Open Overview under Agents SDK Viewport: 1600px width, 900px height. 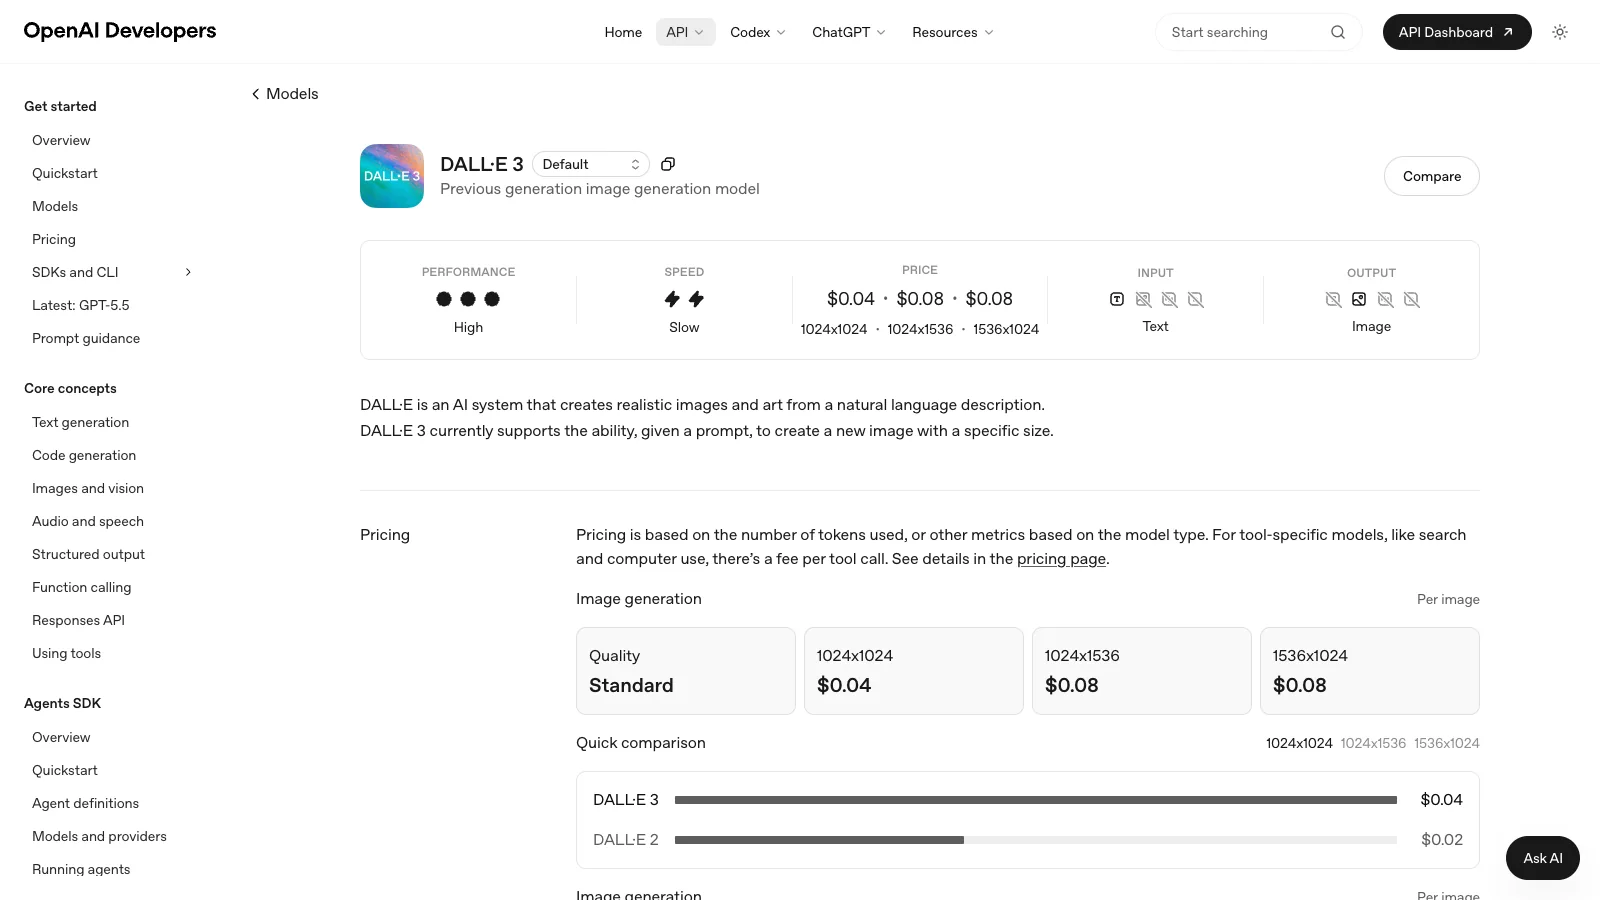pyautogui.click(x=61, y=737)
